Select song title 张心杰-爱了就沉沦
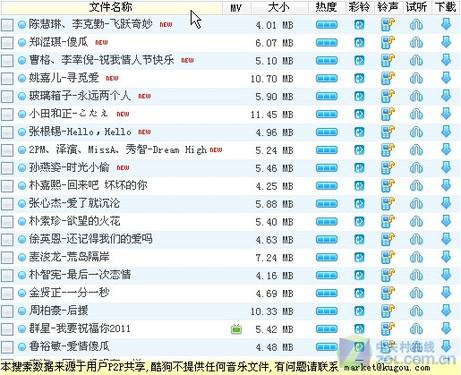The width and height of the screenshot is (461, 375). [x=74, y=203]
